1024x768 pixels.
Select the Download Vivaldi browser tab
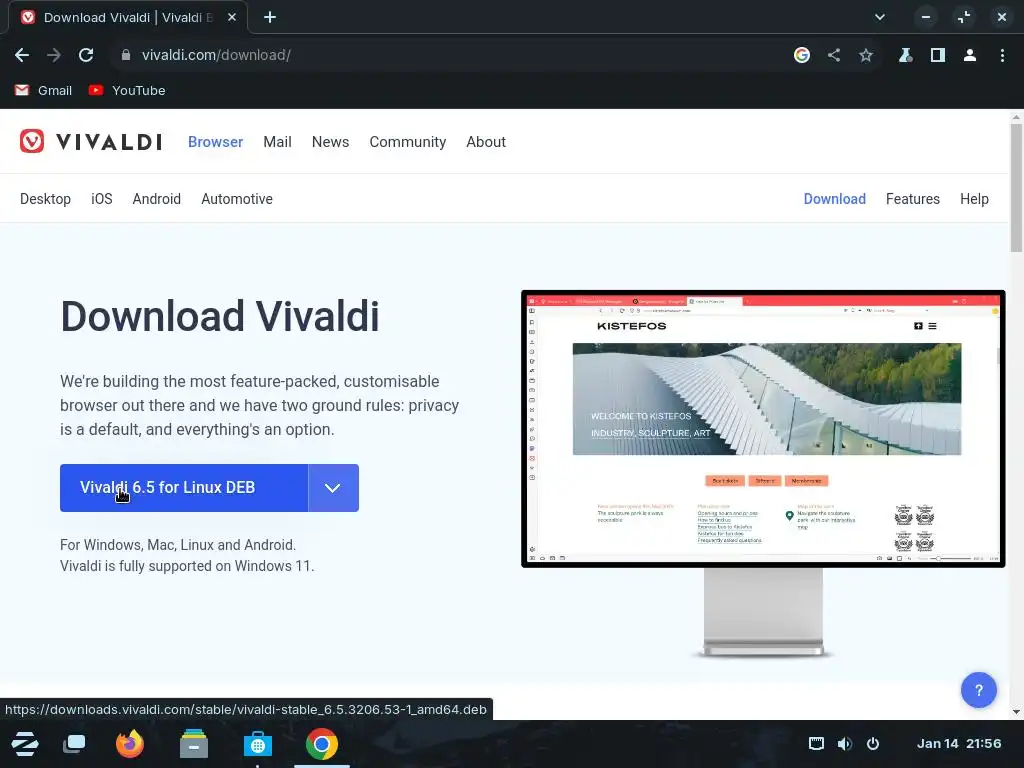coord(127,18)
